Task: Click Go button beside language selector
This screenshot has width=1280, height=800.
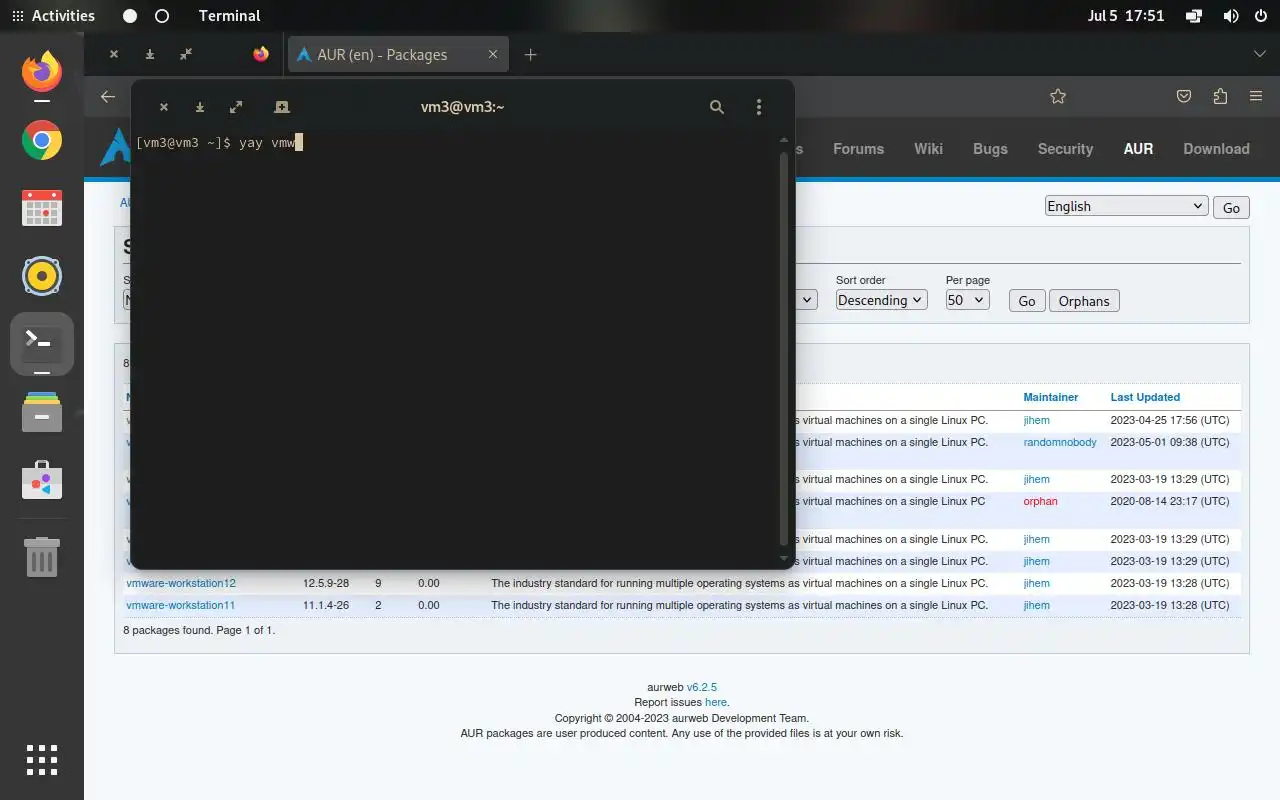Action: click(1231, 208)
